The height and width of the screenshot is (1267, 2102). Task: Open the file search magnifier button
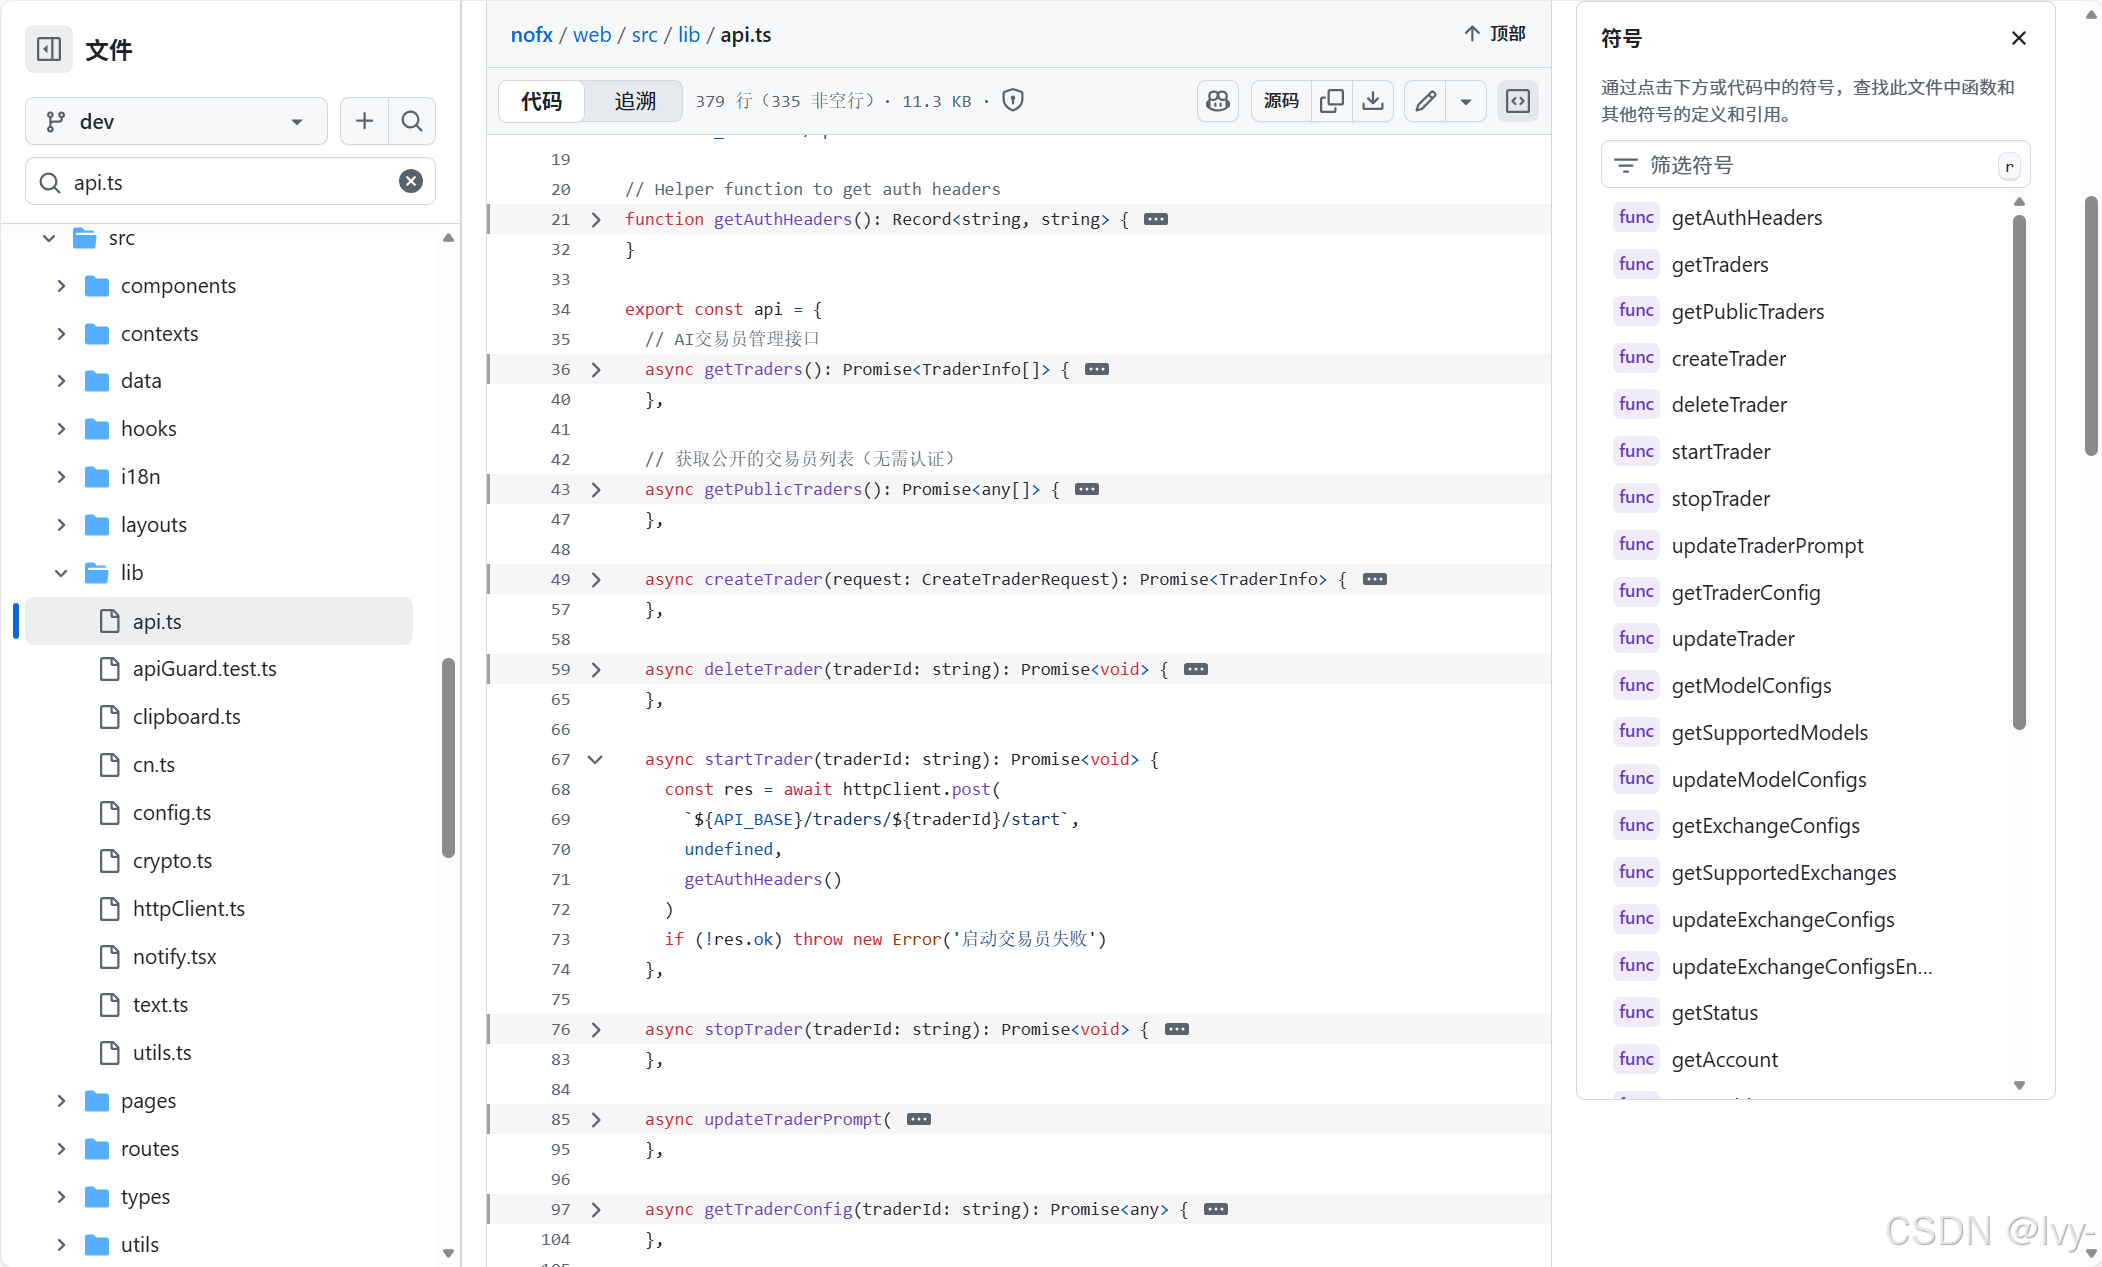[x=411, y=121]
